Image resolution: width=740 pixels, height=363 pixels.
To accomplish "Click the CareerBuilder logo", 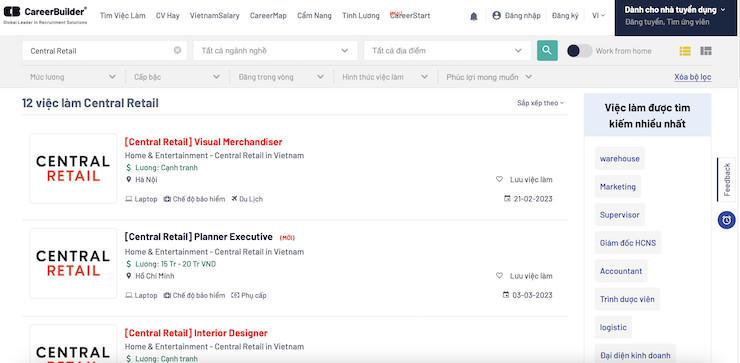I will 45,15.
